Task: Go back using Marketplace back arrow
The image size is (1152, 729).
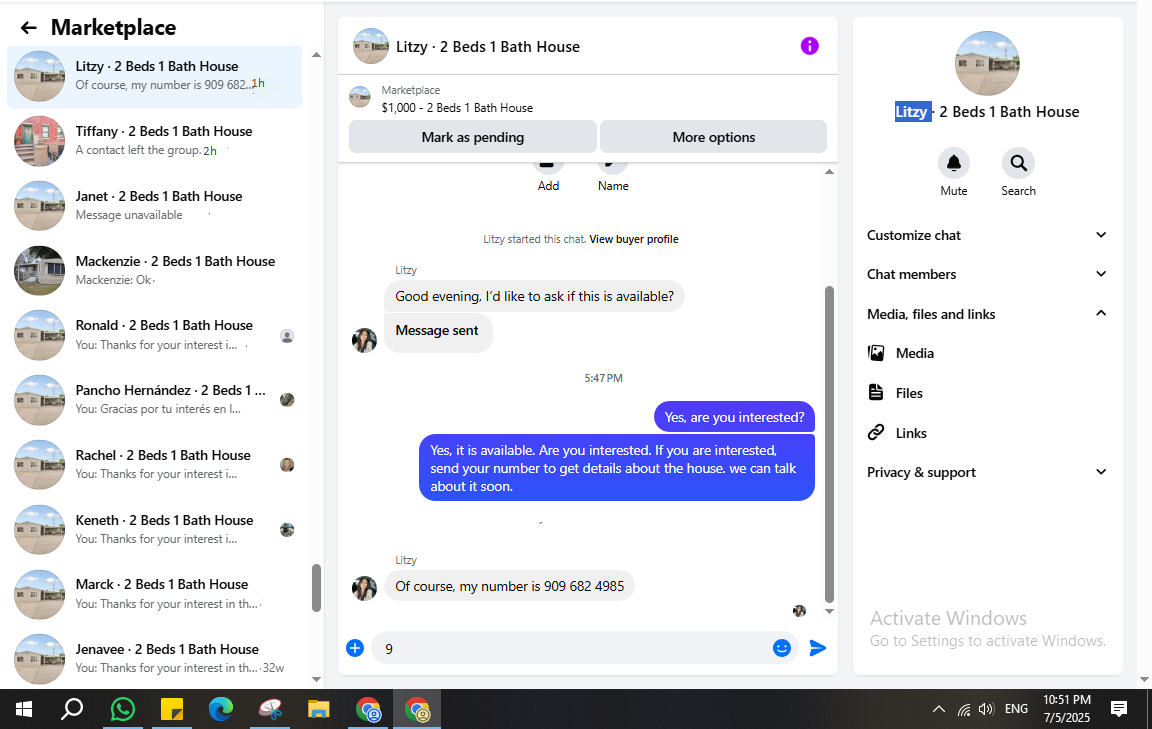Action: (28, 28)
